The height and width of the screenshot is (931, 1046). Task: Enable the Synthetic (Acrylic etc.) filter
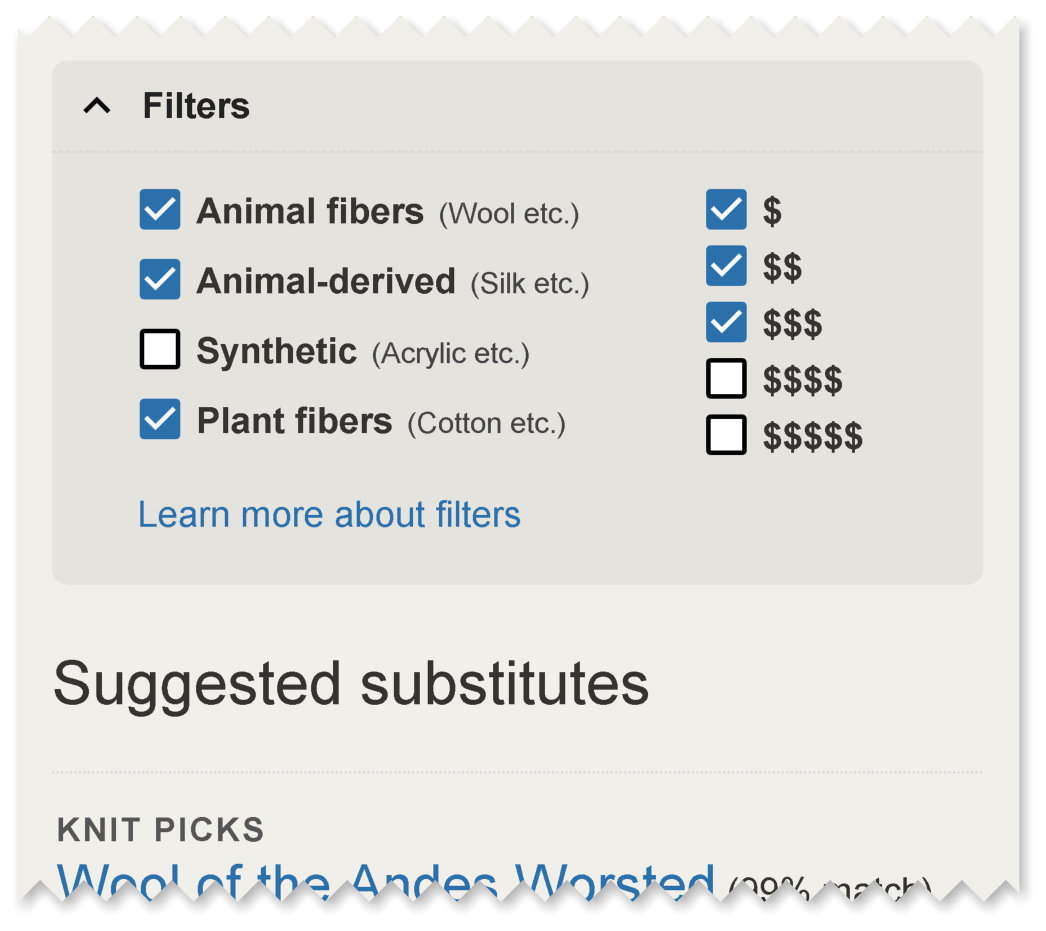(x=160, y=351)
